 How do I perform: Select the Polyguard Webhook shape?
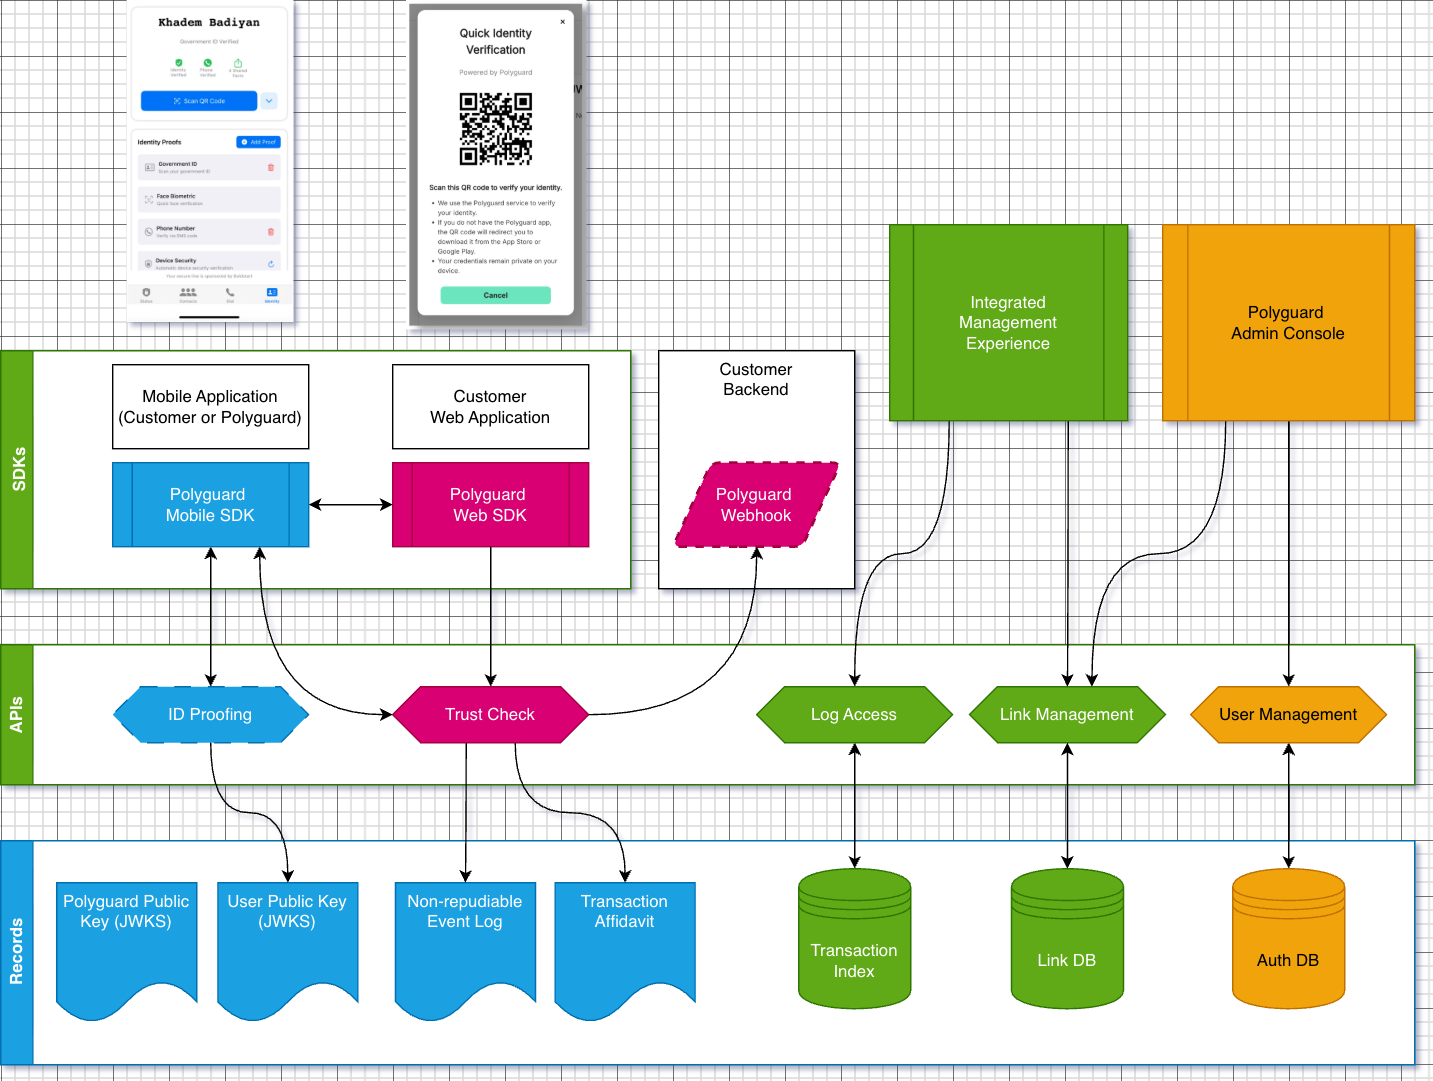(755, 505)
